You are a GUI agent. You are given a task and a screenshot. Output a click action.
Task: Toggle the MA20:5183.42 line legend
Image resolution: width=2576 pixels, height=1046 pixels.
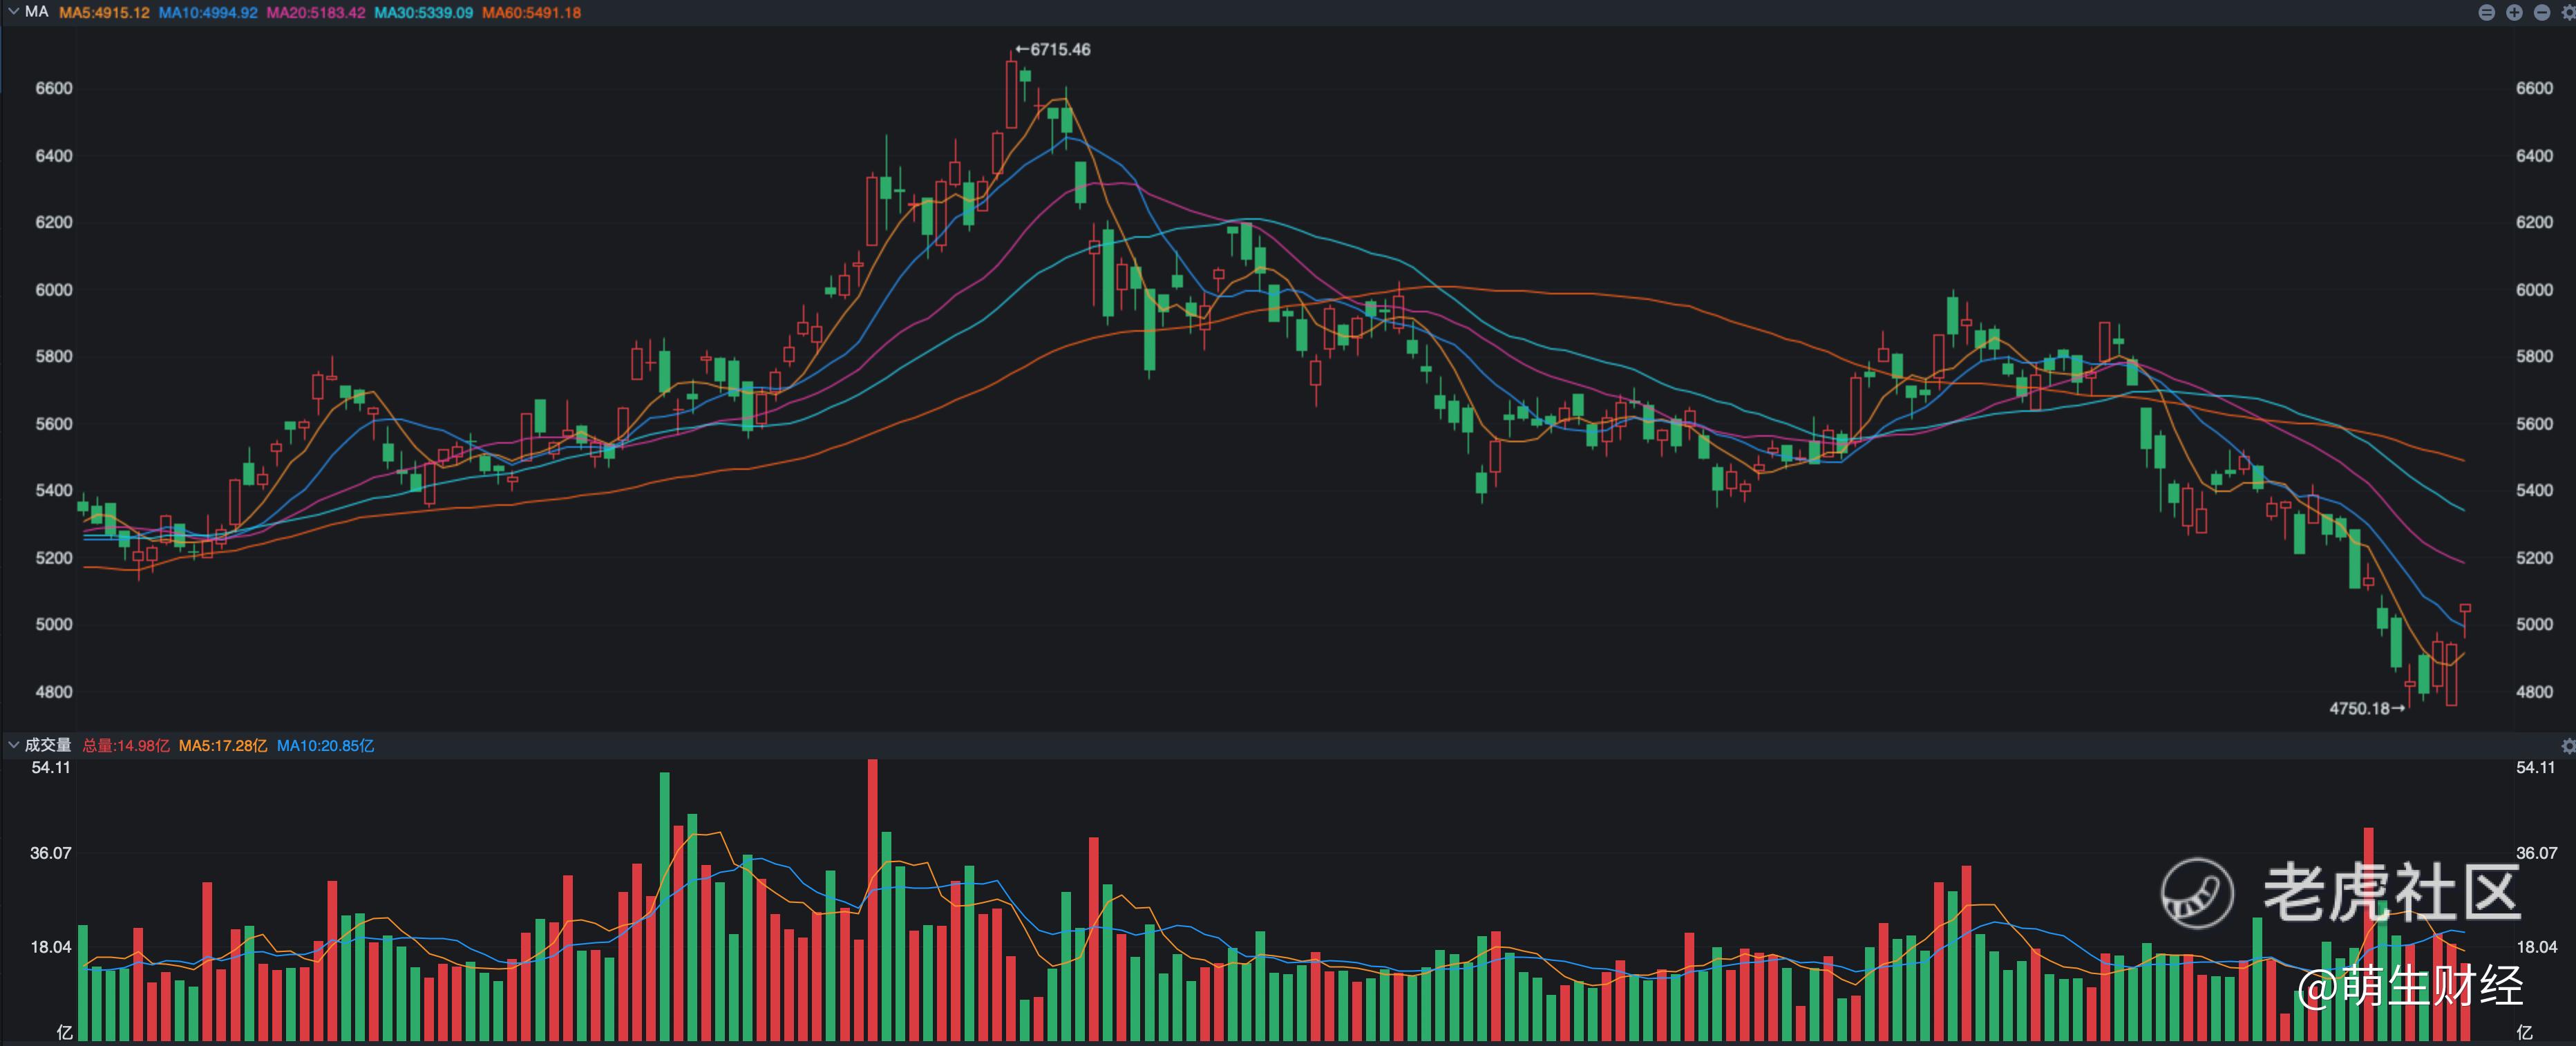[x=316, y=13]
